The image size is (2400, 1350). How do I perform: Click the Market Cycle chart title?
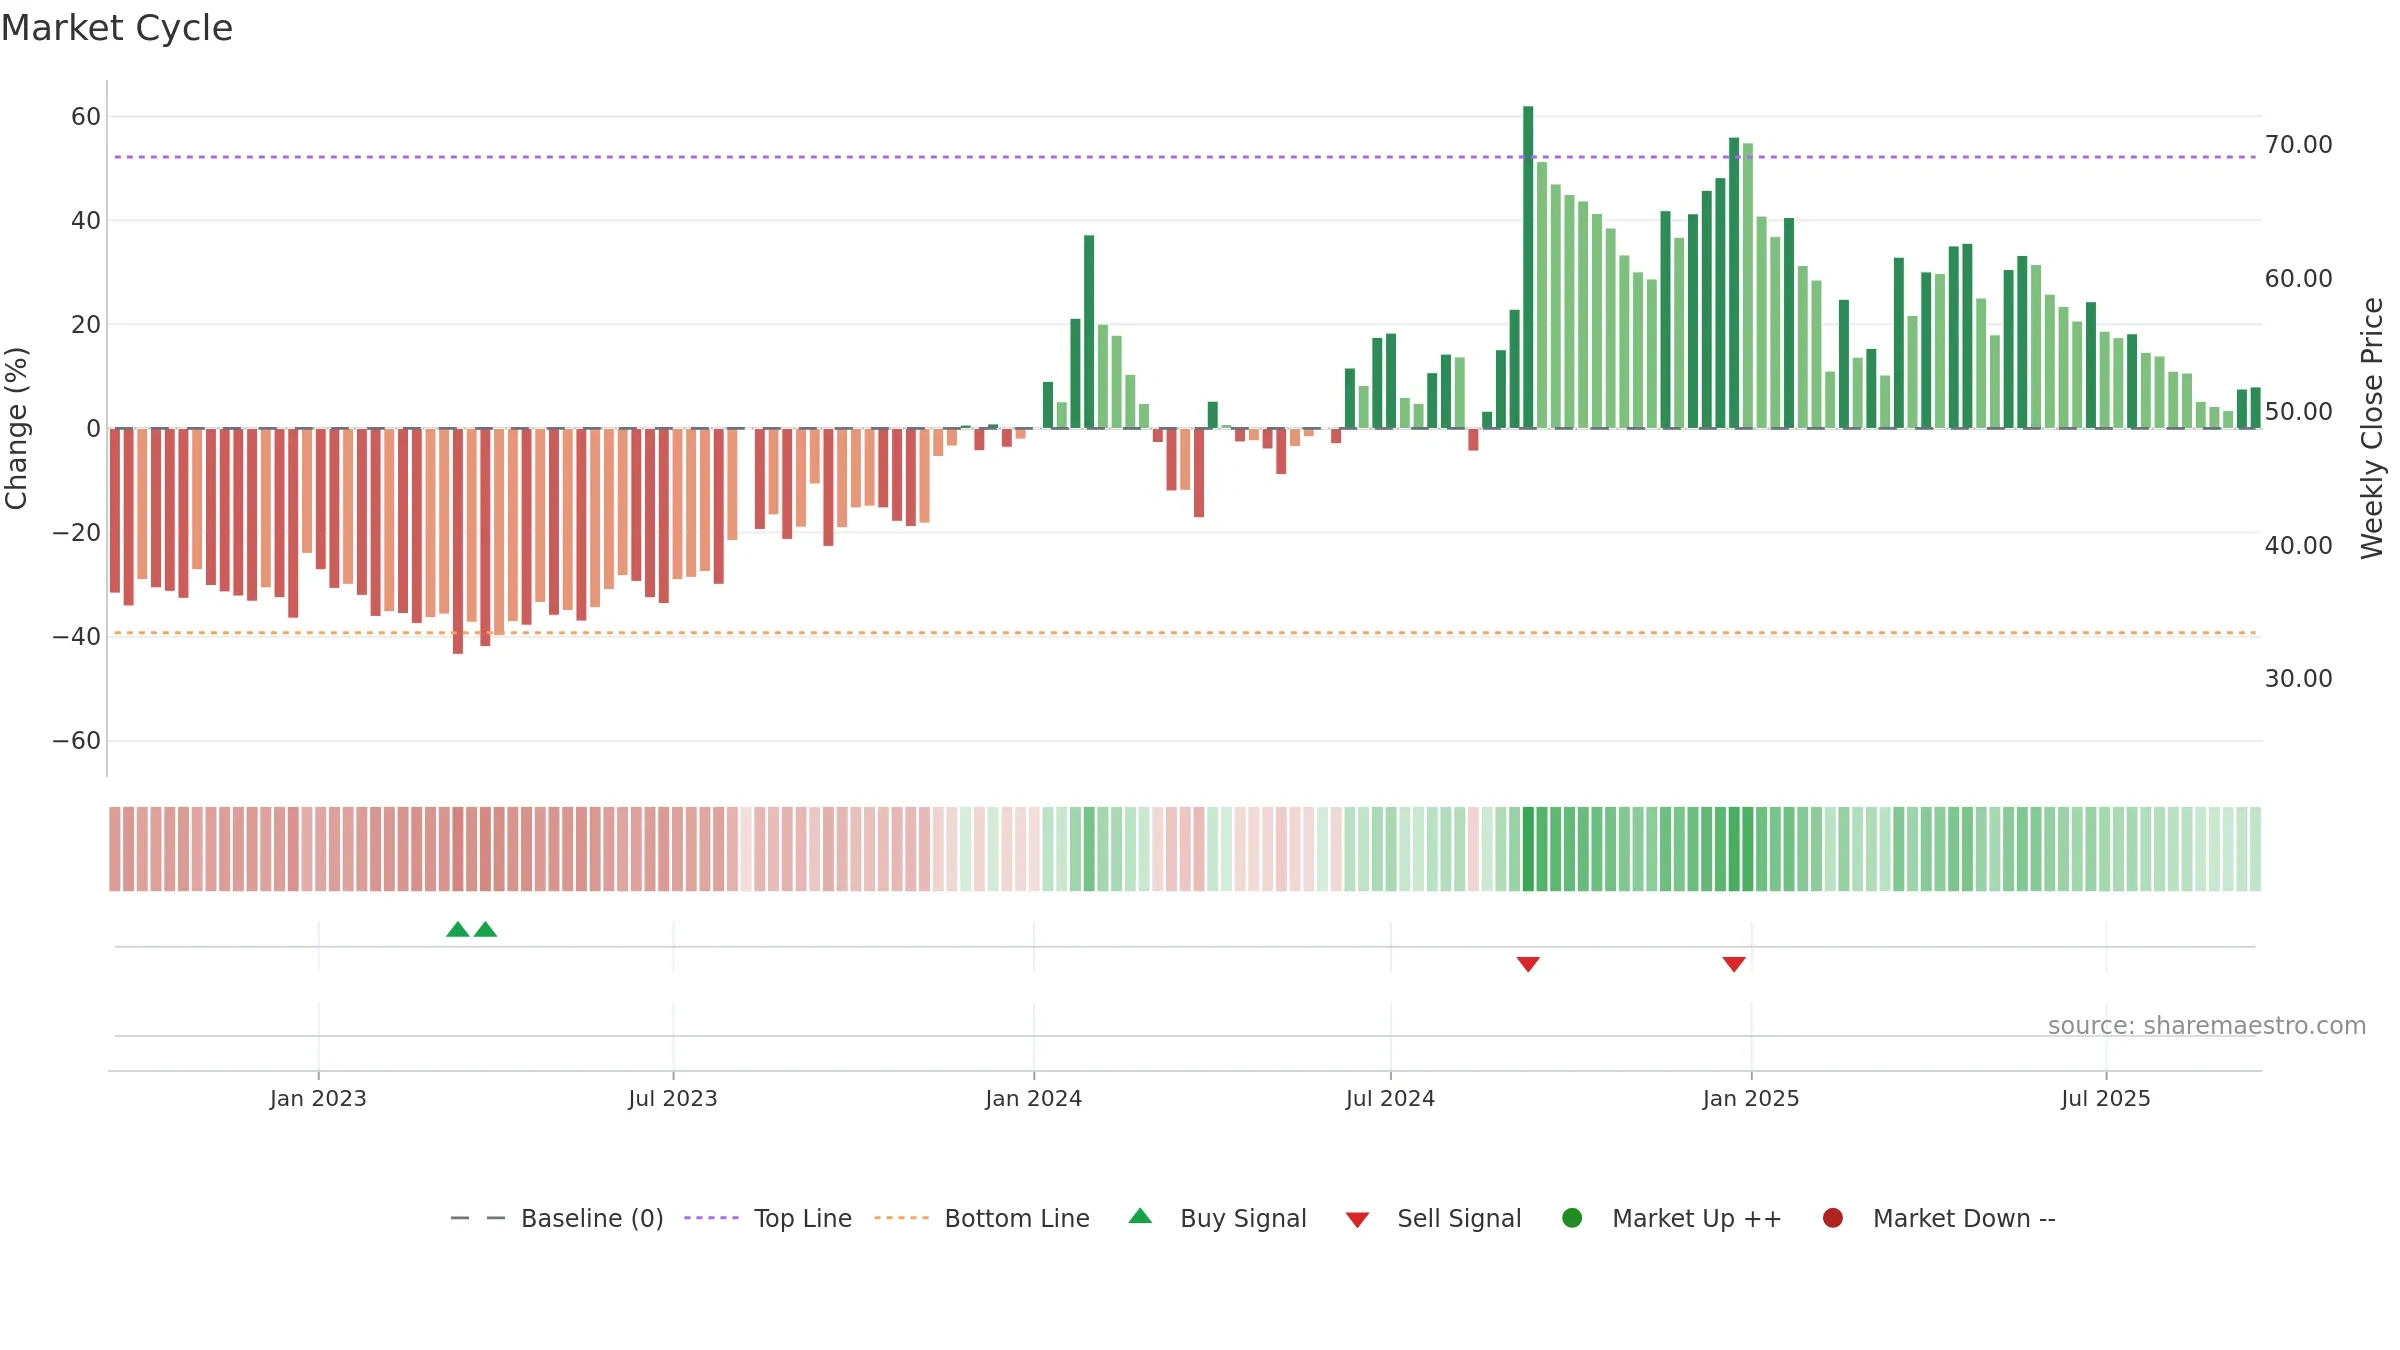click(x=117, y=28)
